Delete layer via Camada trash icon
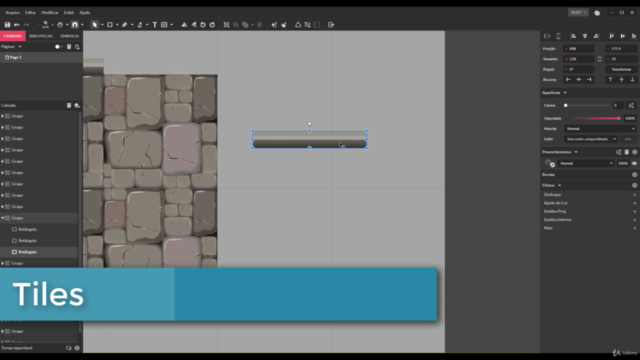 pos(69,105)
